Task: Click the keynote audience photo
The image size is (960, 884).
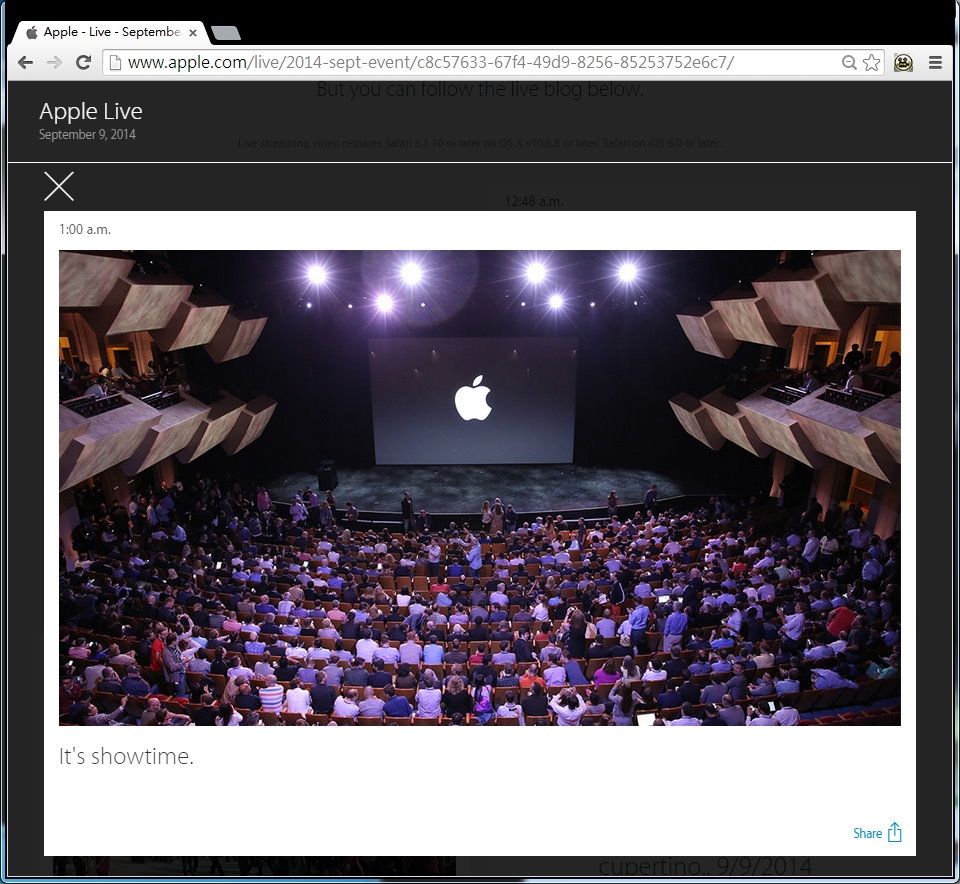Action: [479, 487]
